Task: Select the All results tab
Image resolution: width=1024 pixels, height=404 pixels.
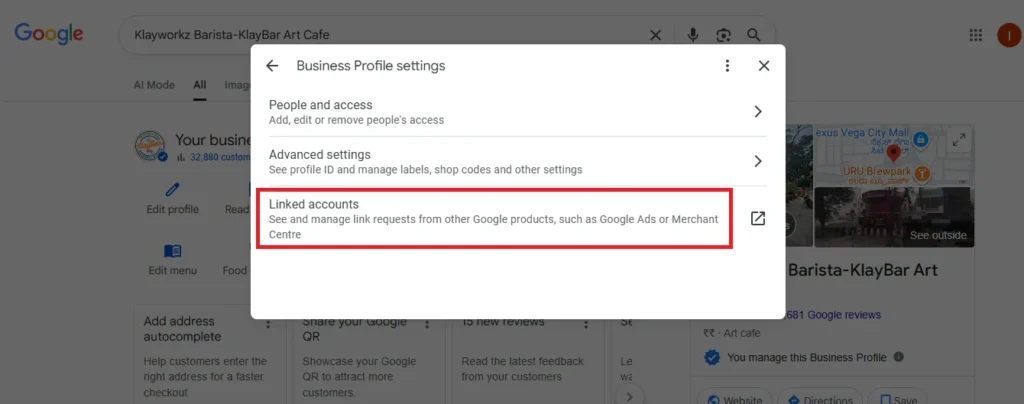Action: pyautogui.click(x=200, y=85)
